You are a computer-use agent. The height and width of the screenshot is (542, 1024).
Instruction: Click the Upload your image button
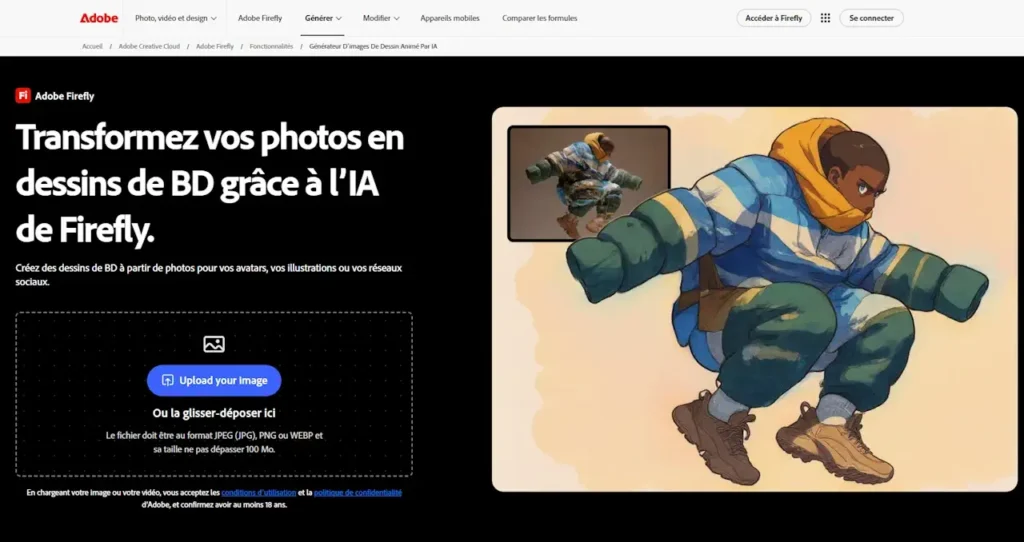click(214, 380)
